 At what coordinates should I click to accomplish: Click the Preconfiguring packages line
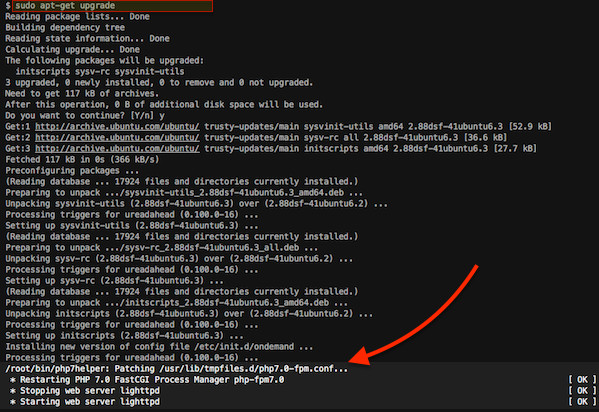click(x=72, y=170)
